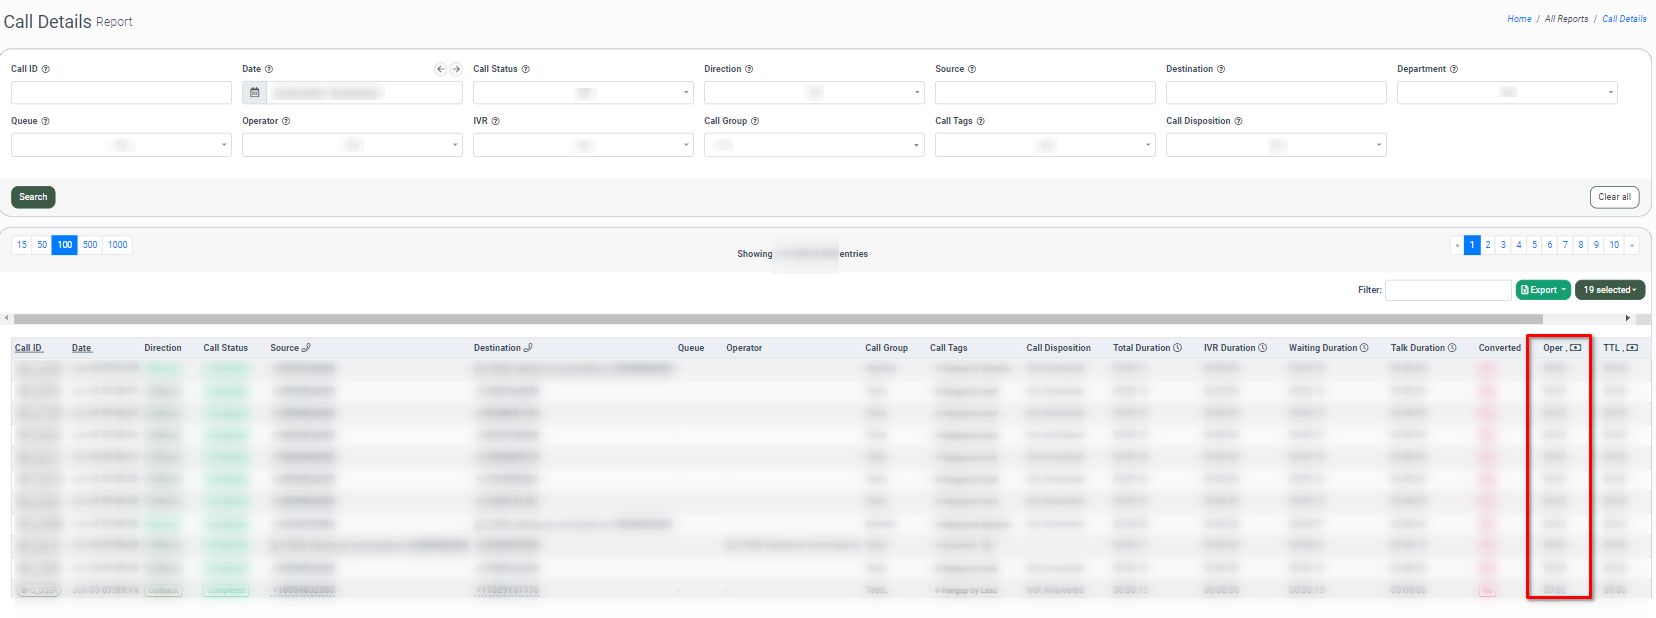
Task: Click clock icon in Total Duration header
Action: click(x=1177, y=348)
